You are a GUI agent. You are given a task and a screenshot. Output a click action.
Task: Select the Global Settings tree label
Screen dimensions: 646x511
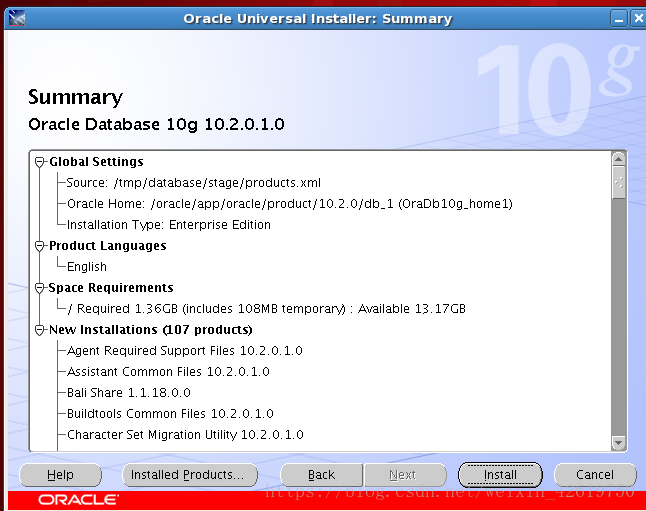(x=96, y=162)
